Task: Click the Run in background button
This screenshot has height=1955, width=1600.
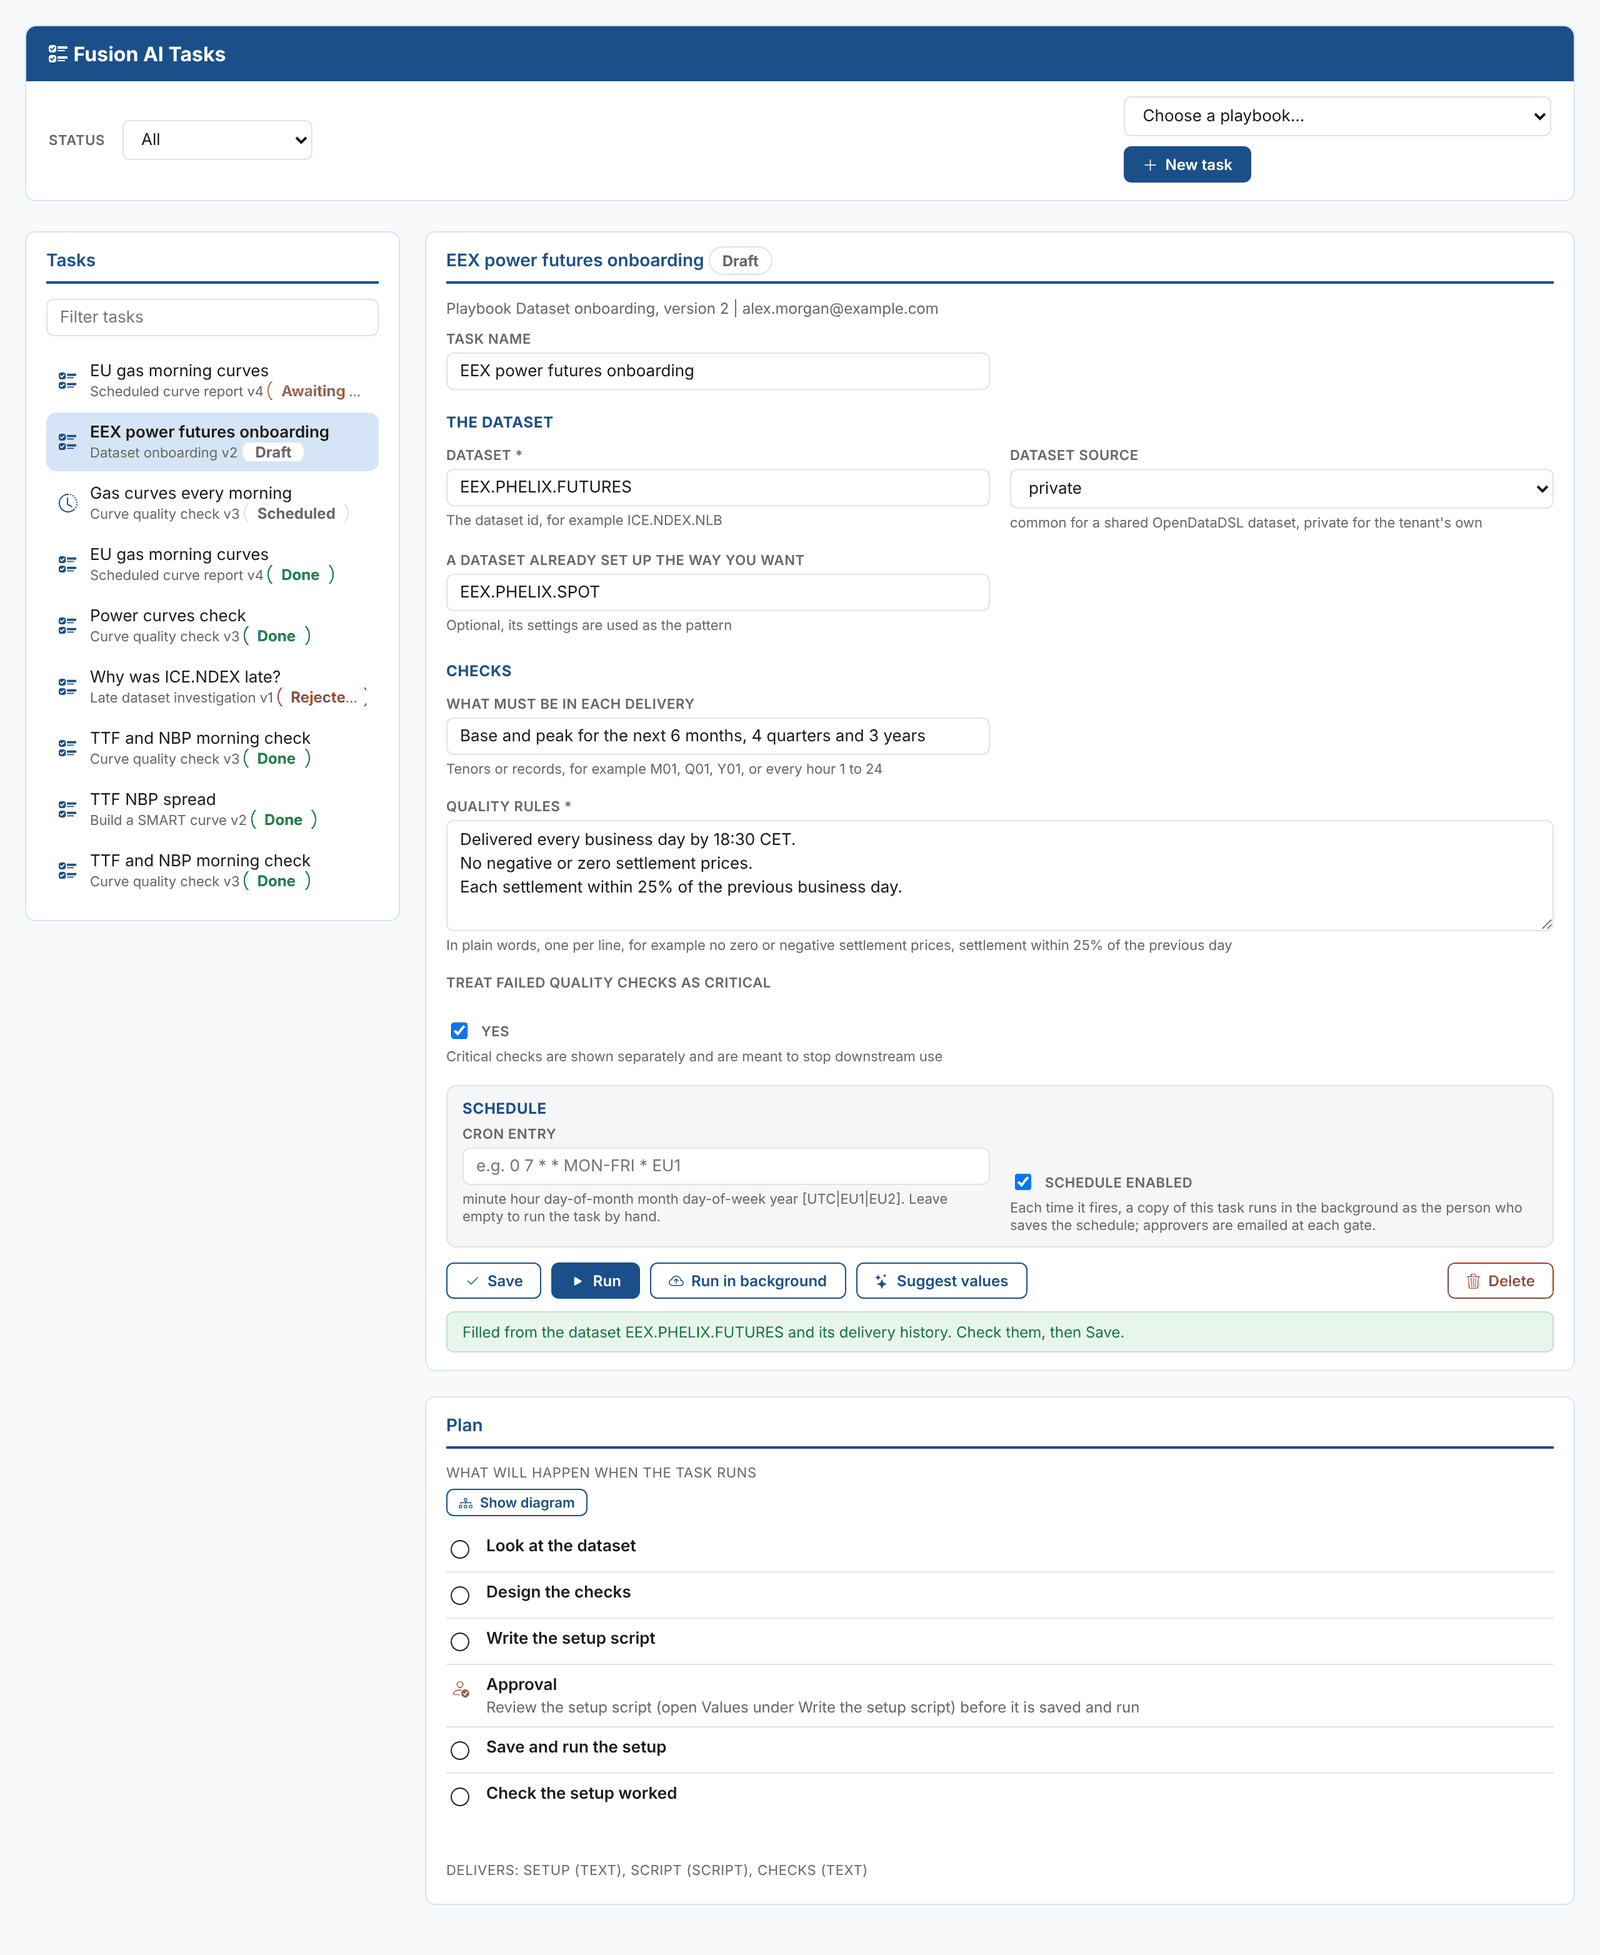Action: coord(748,1281)
